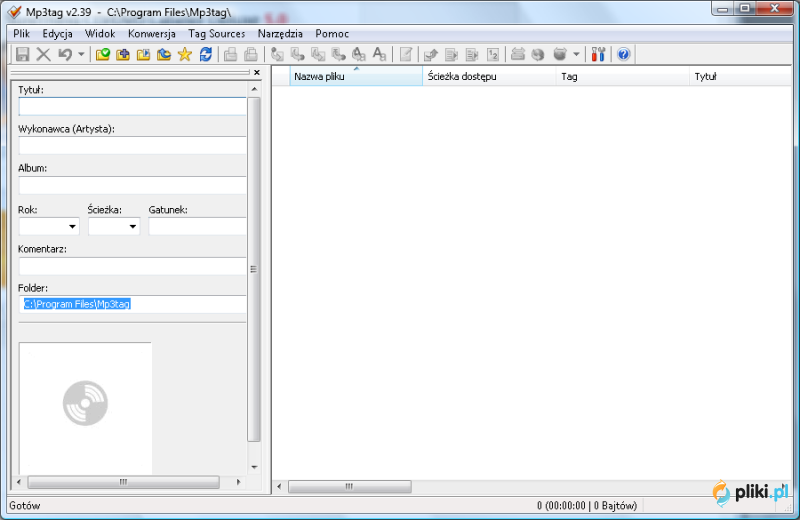Click into the Tytuł input field
Screen dimensions: 800x520
click(x=132, y=106)
